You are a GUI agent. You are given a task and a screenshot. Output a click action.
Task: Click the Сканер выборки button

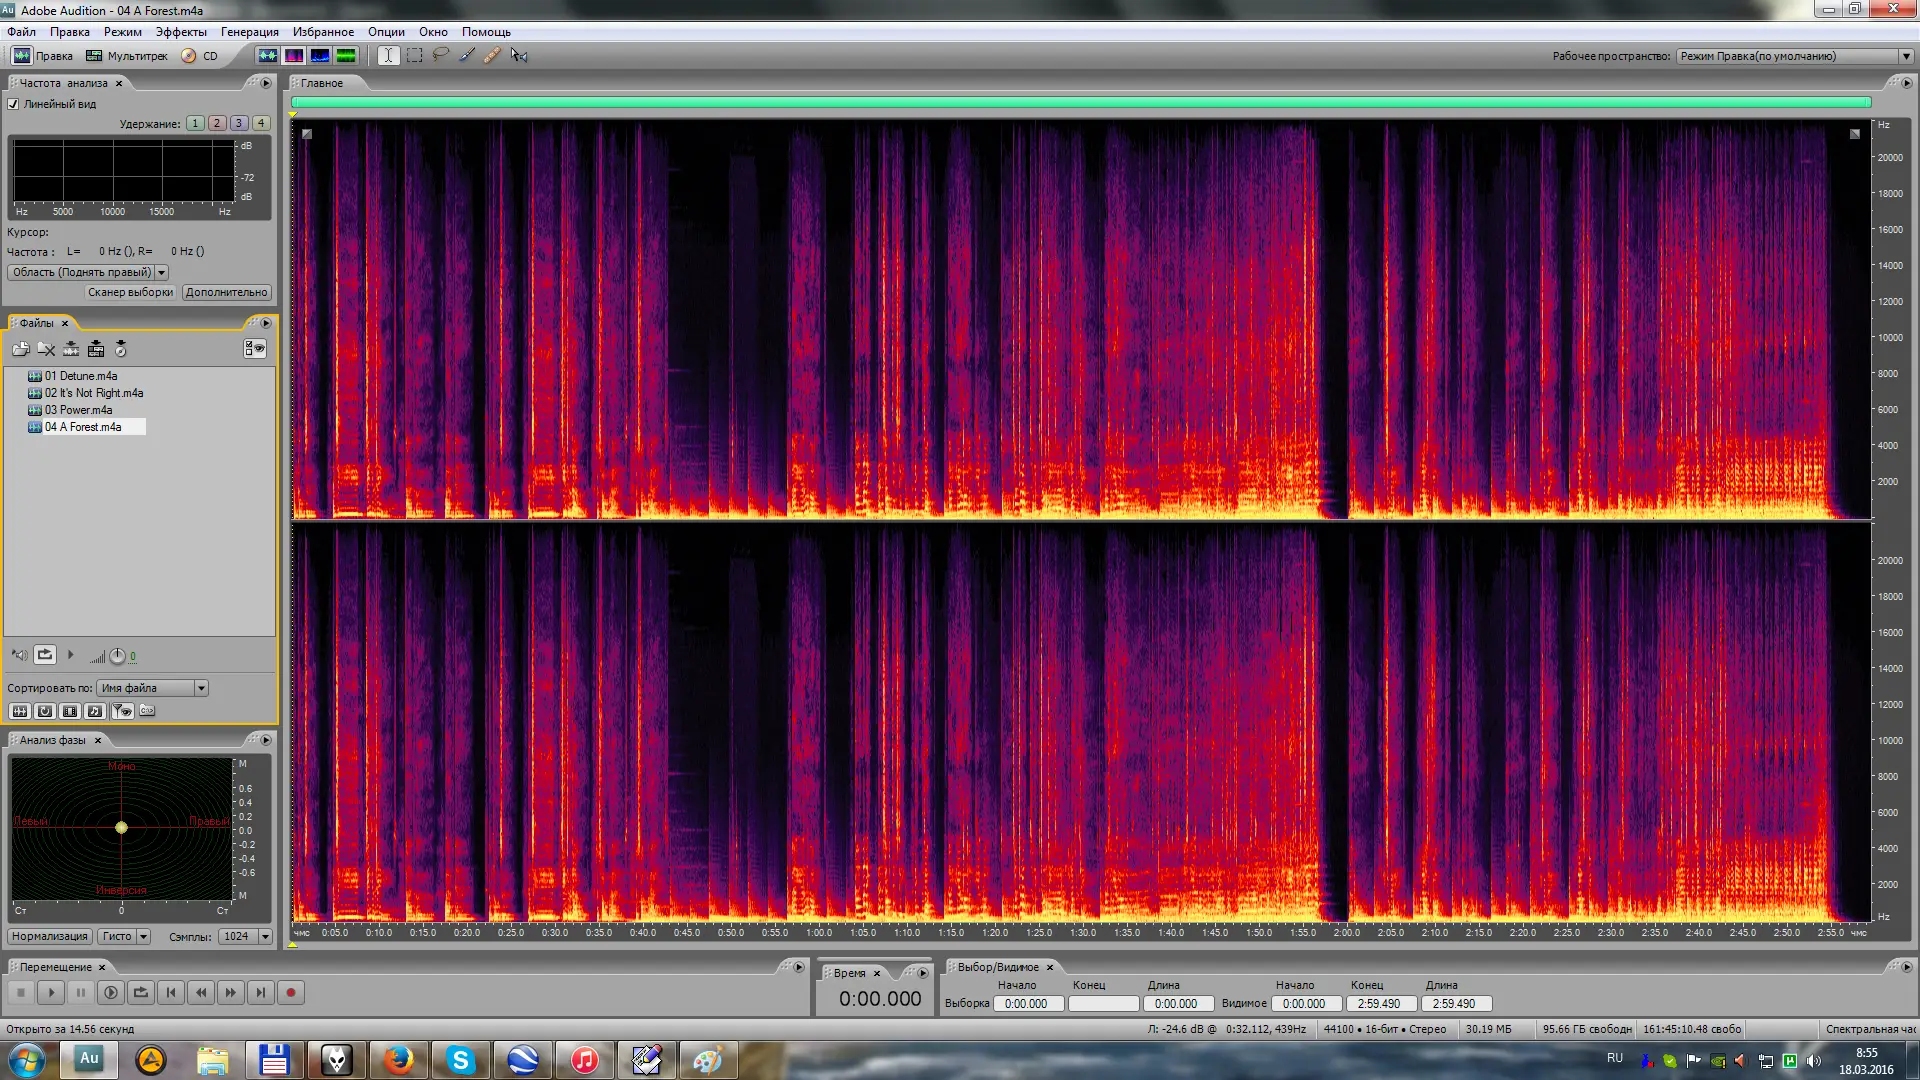click(x=130, y=293)
